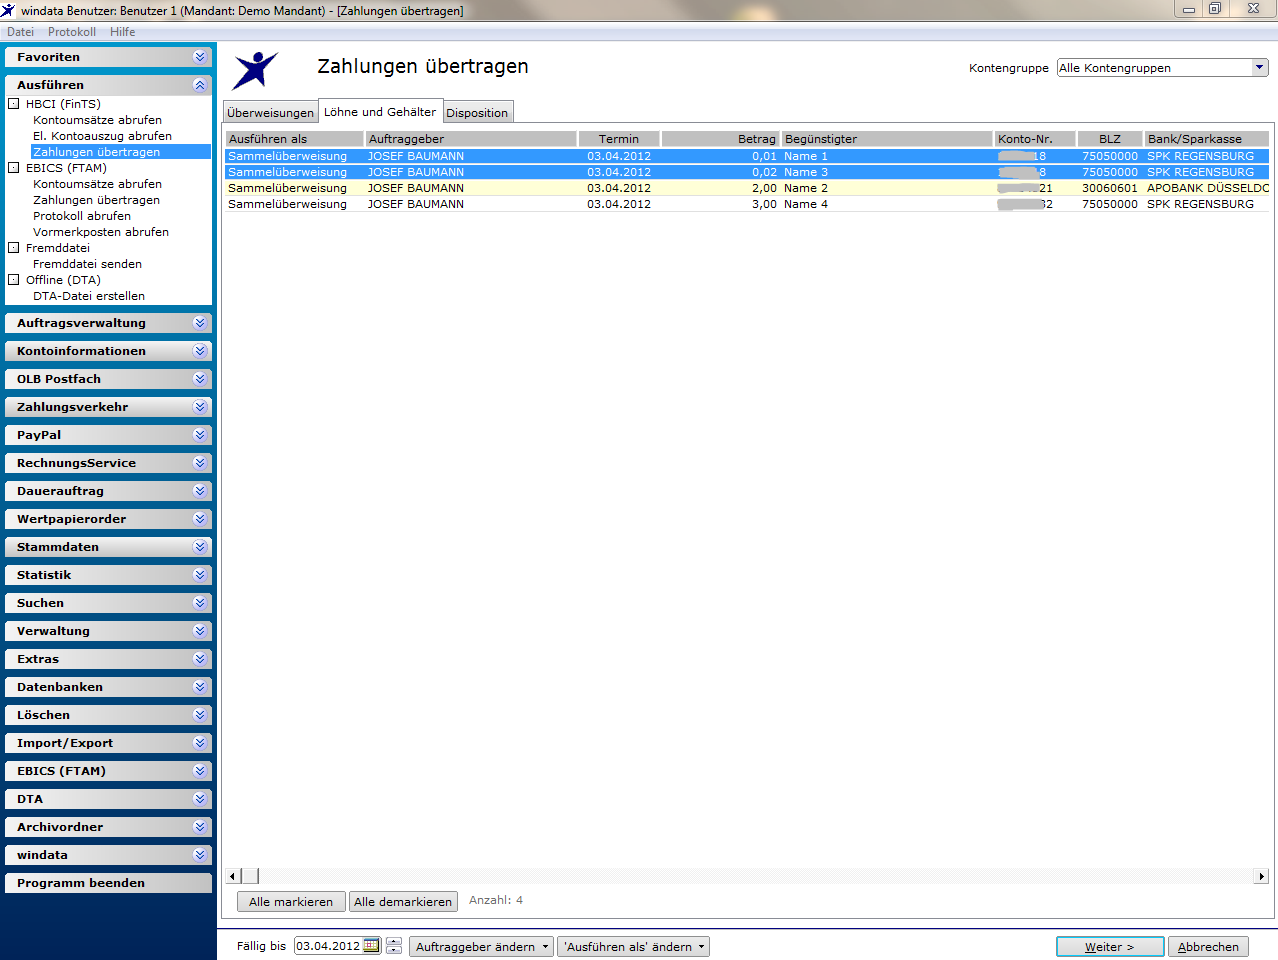Click the horizontal scrollbar left arrow
Viewport: 1278px width, 960px height.
click(x=233, y=876)
